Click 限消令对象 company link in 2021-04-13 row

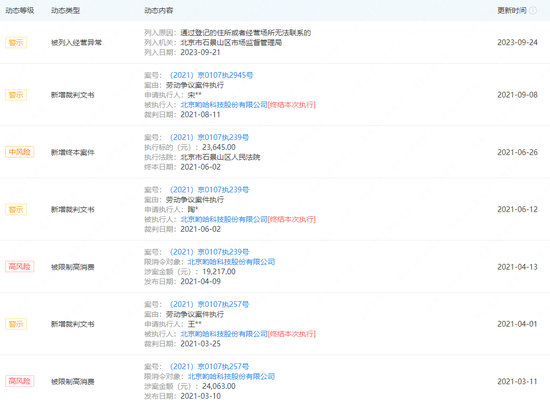pos(231,262)
